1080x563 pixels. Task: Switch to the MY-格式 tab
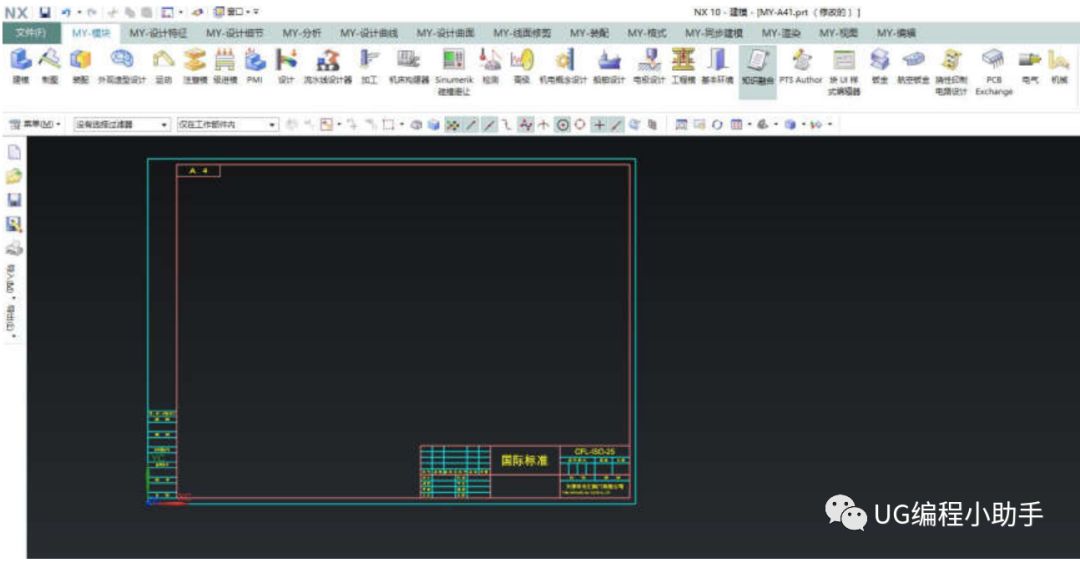[646, 33]
